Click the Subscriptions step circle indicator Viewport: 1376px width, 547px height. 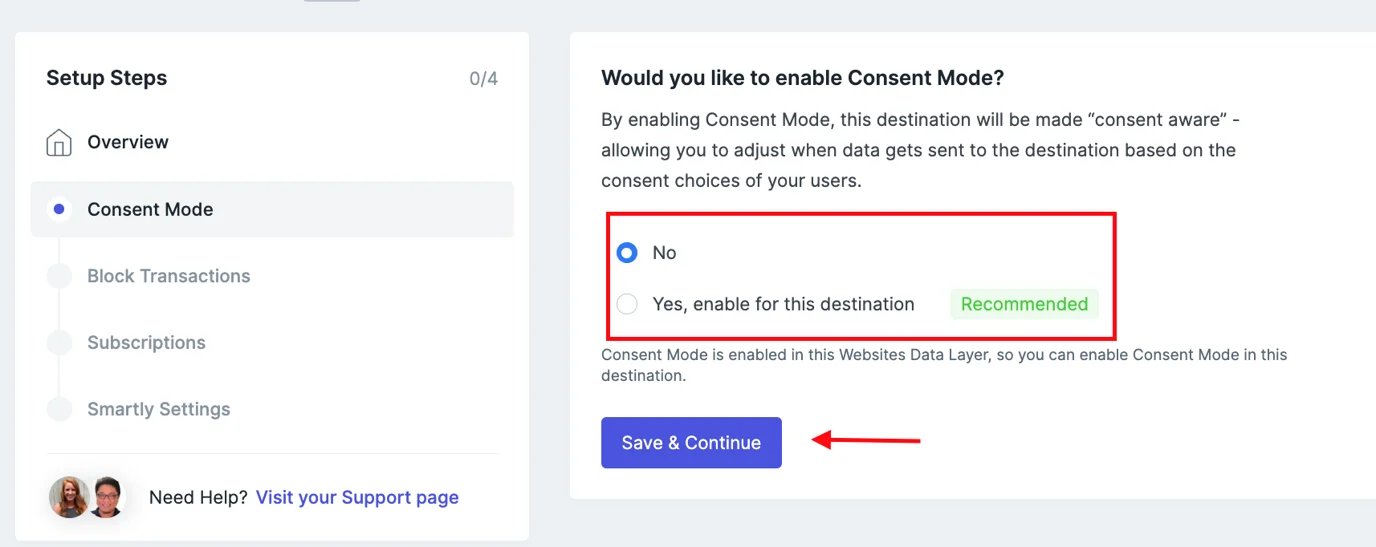59,343
